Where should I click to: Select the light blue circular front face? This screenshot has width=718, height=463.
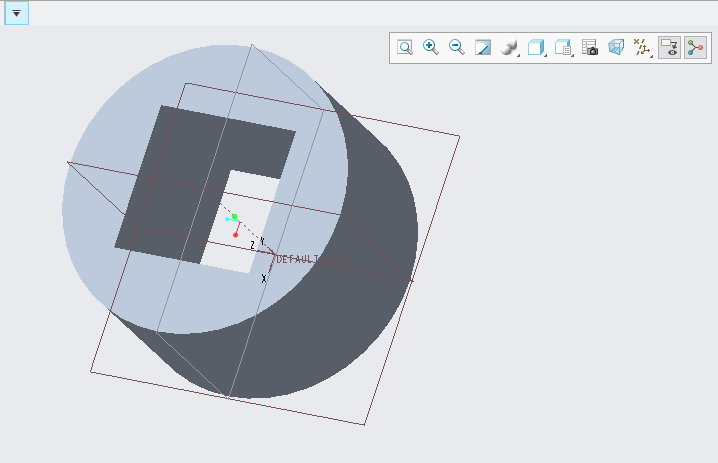110,120
